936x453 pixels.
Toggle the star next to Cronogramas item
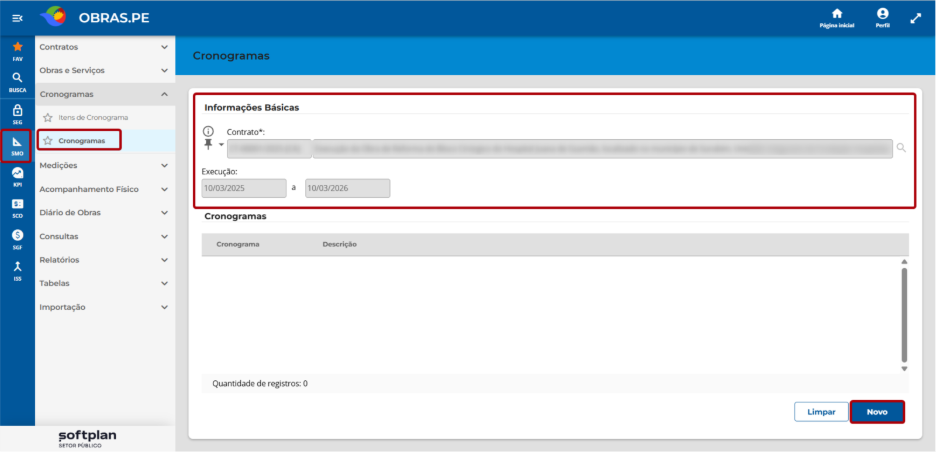pyautogui.click(x=48, y=141)
